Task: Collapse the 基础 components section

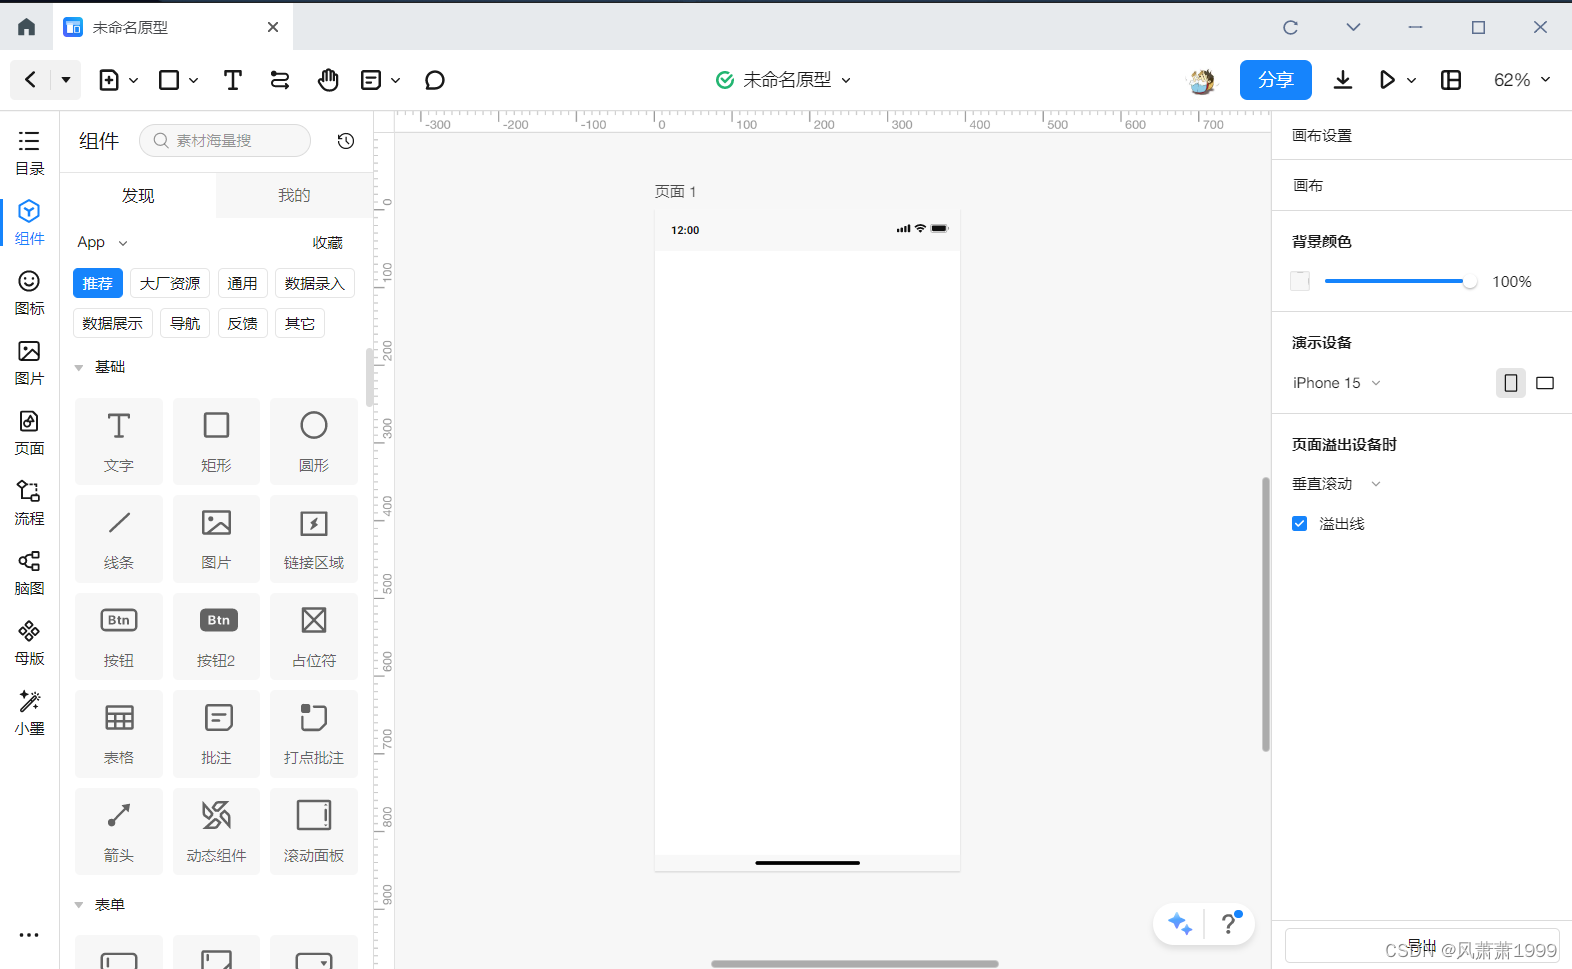Action: [x=79, y=368]
